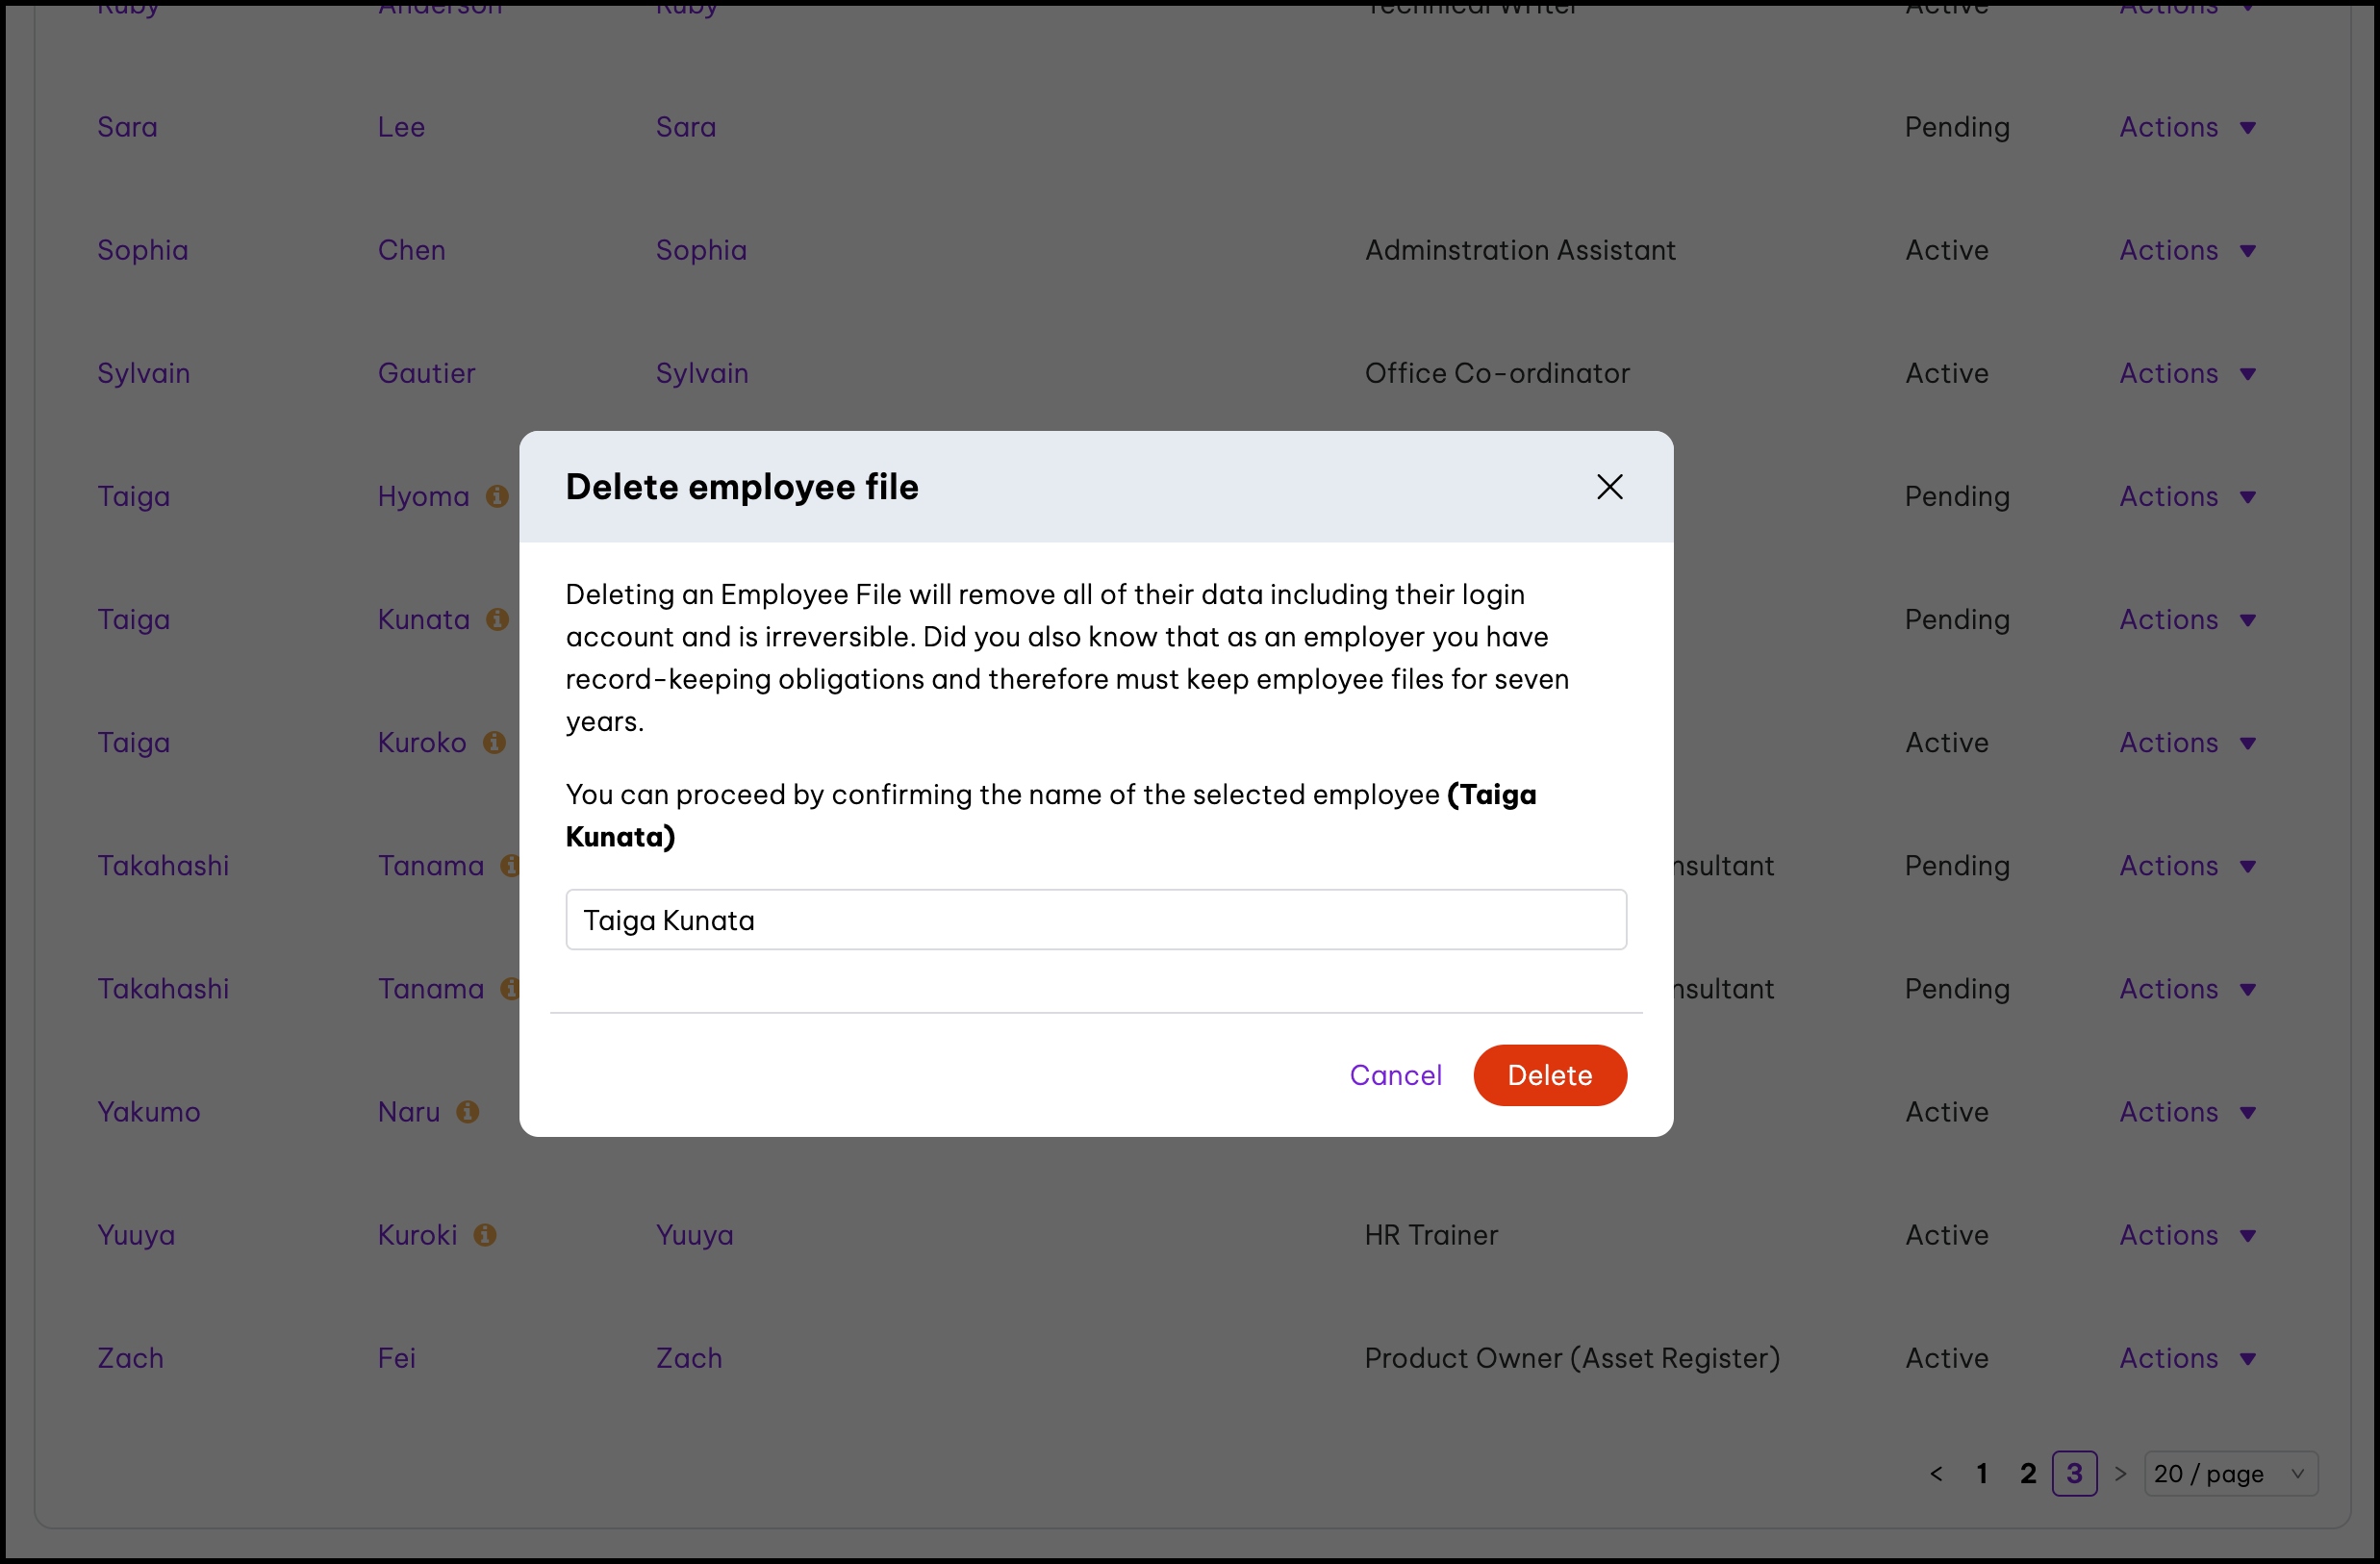This screenshot has height=1564, width=2380.
Task: Click info icon next to Kuroko
Action: (494, 742)
